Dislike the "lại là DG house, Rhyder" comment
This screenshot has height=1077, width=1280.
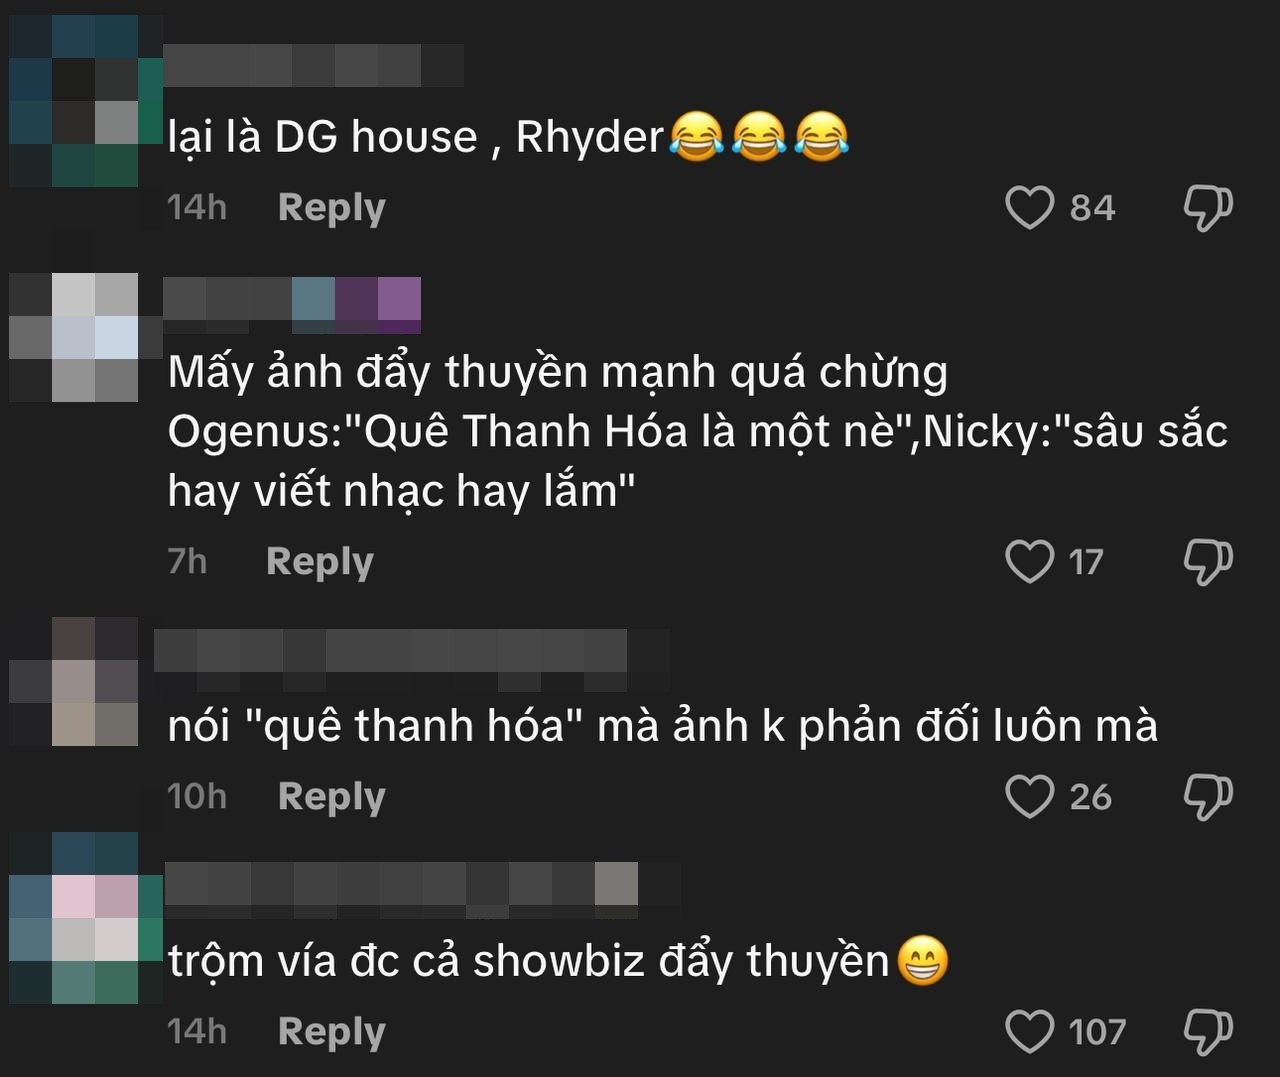(x=1208, y=208)
